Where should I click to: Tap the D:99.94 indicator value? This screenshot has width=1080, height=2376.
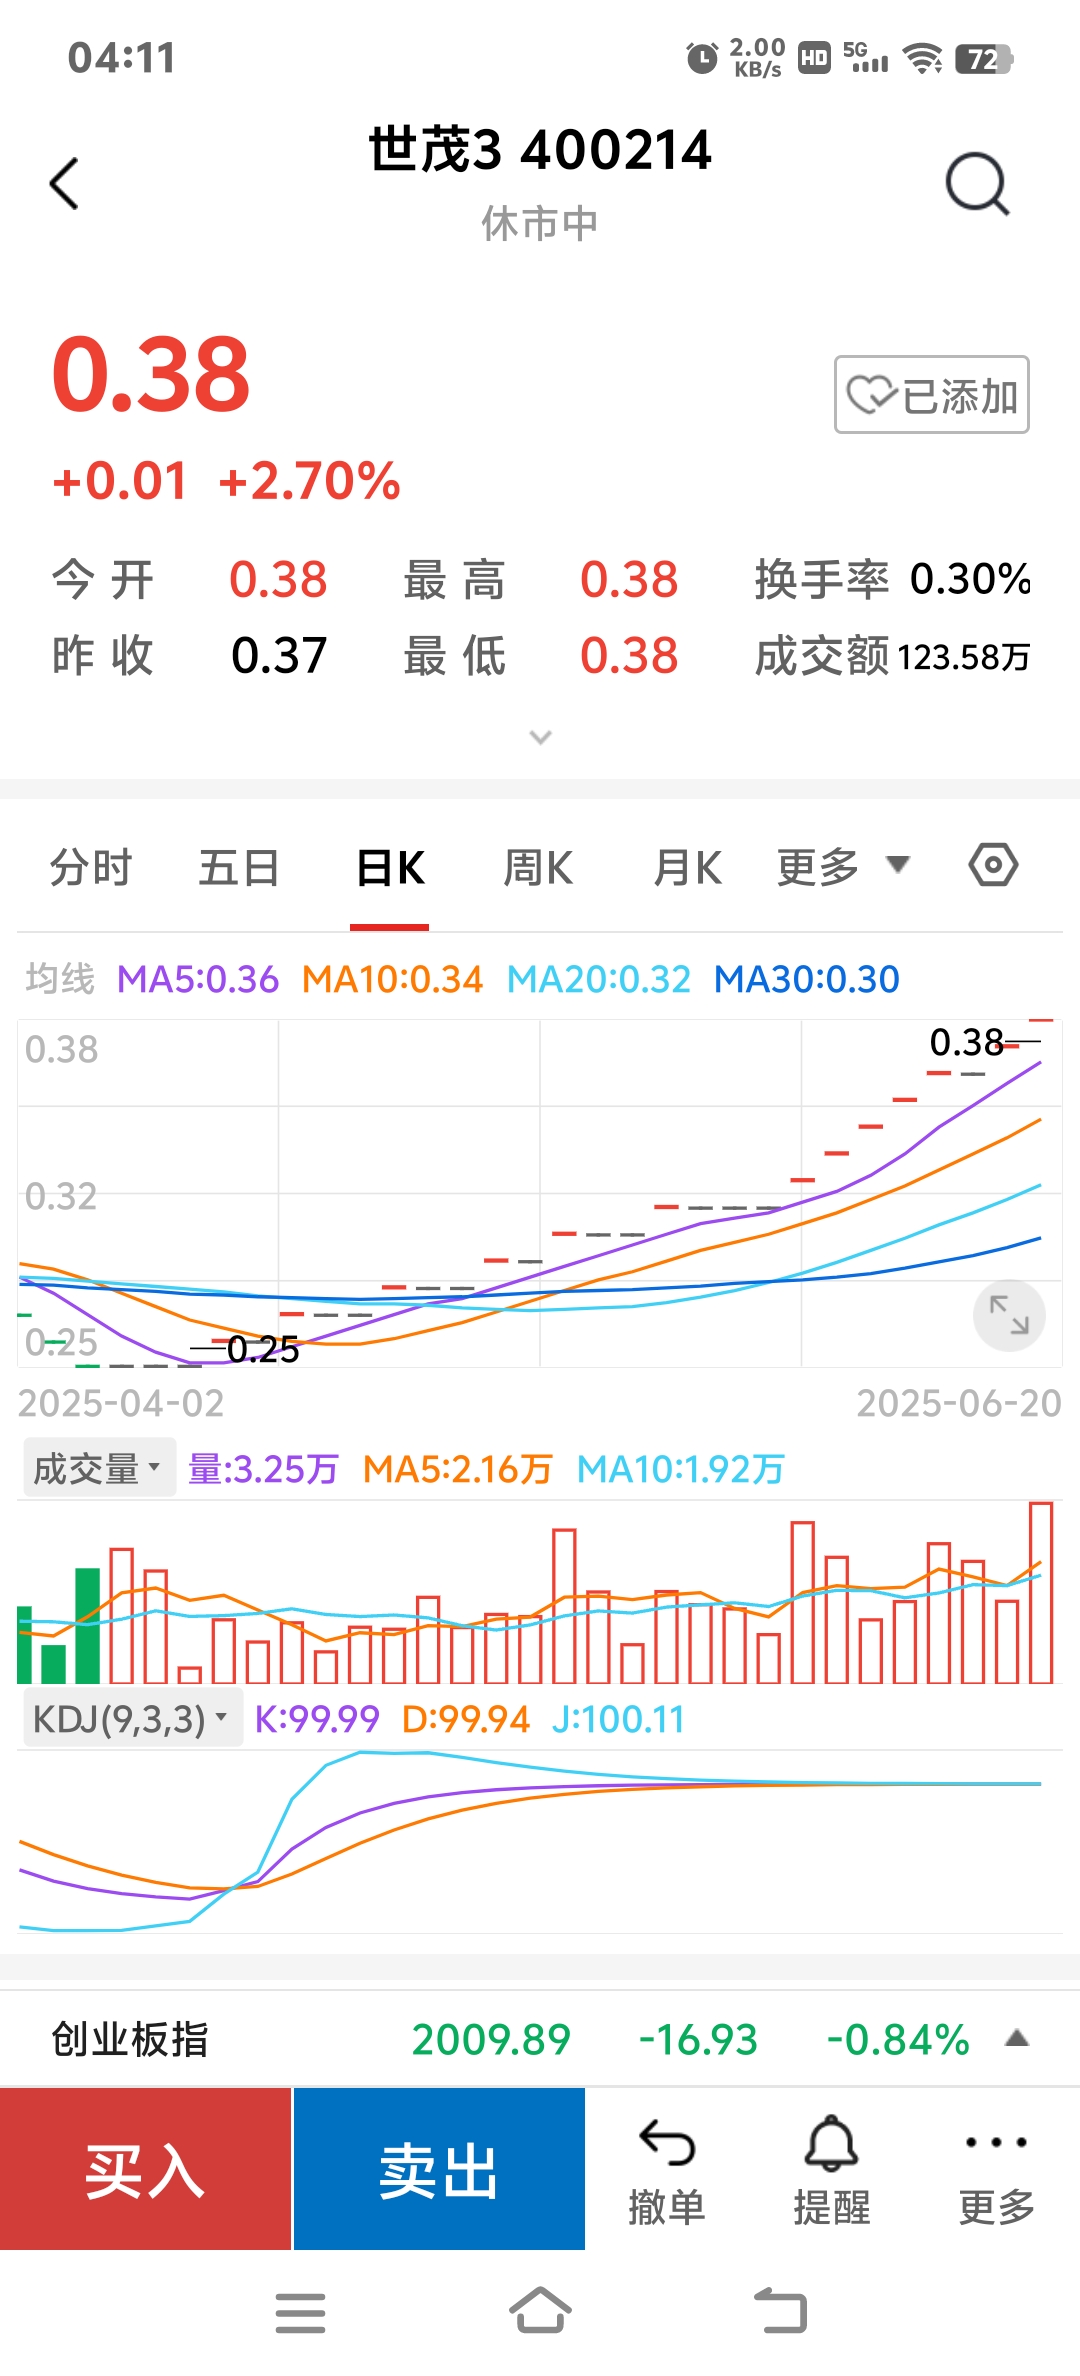point(465,1719)
